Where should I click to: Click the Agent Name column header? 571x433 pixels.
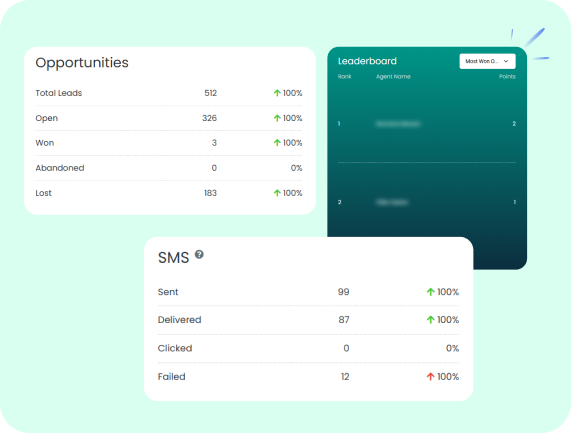click(x=393, y=76)
